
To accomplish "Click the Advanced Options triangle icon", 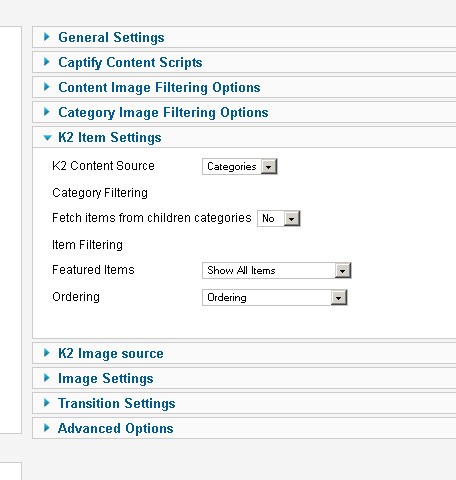I will pos(47,428).
